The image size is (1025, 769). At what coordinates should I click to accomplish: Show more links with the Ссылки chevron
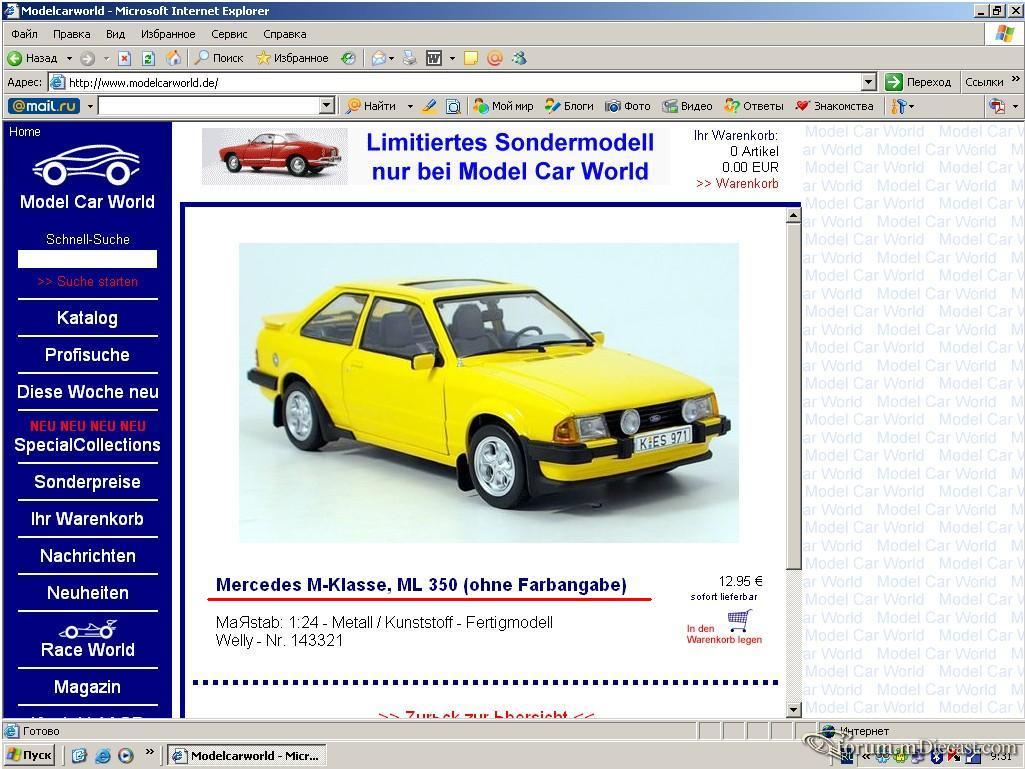[1015, 79]
